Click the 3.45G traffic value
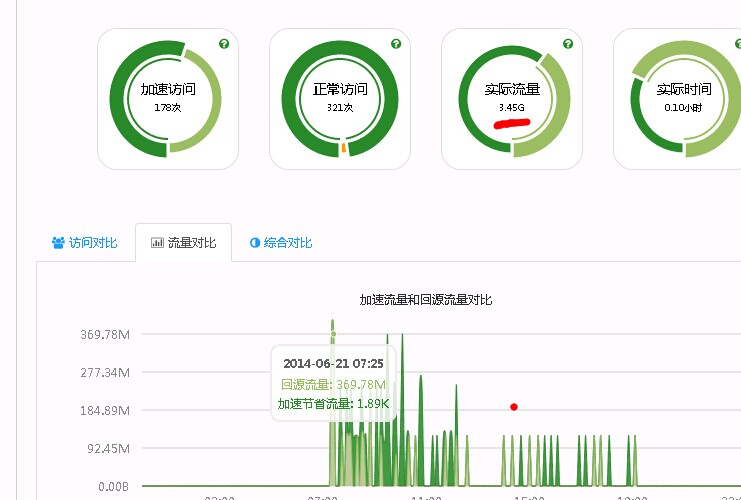The width and height of the screenshot is (741, 500). click(512, 108)
